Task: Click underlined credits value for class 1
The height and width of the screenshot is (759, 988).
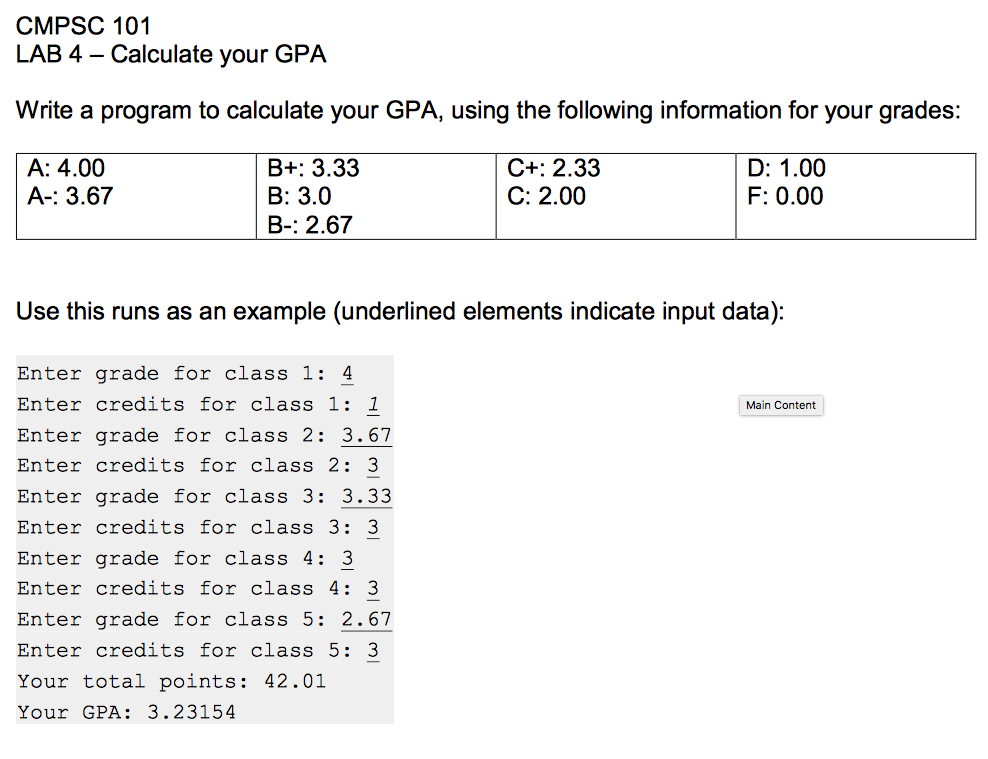Action: (x=373, y=405)
